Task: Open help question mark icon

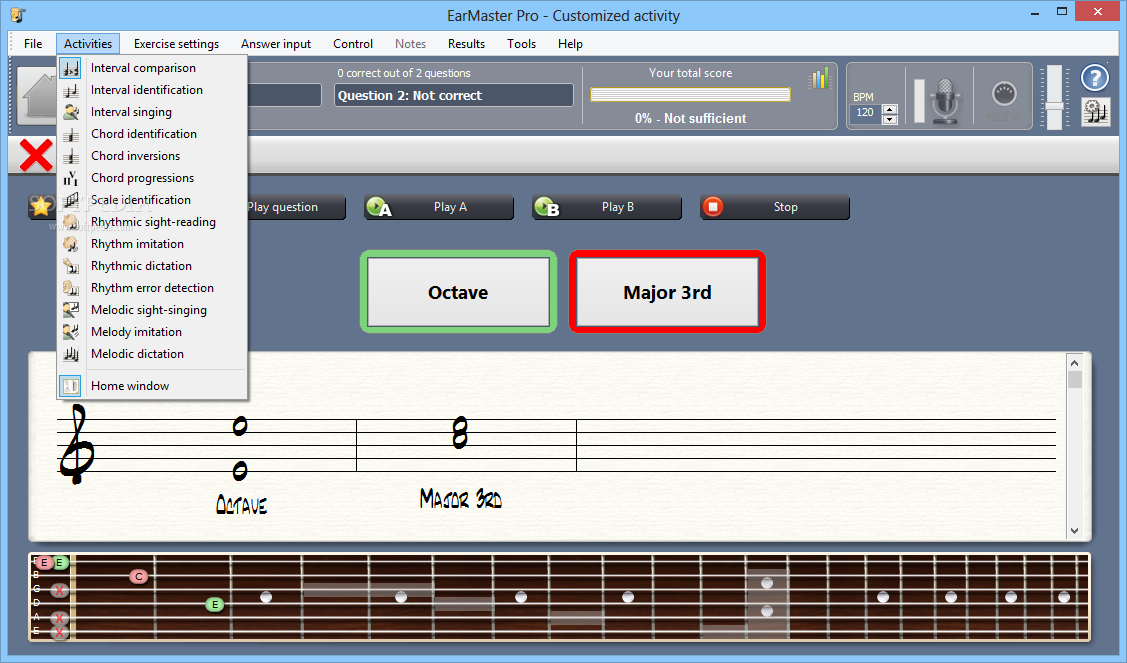Action: (x=1095, y=77)
